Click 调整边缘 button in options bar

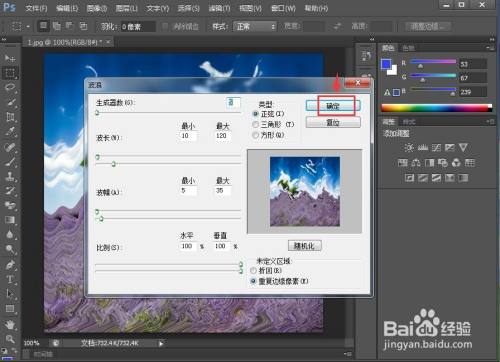[x=428, y=27]
